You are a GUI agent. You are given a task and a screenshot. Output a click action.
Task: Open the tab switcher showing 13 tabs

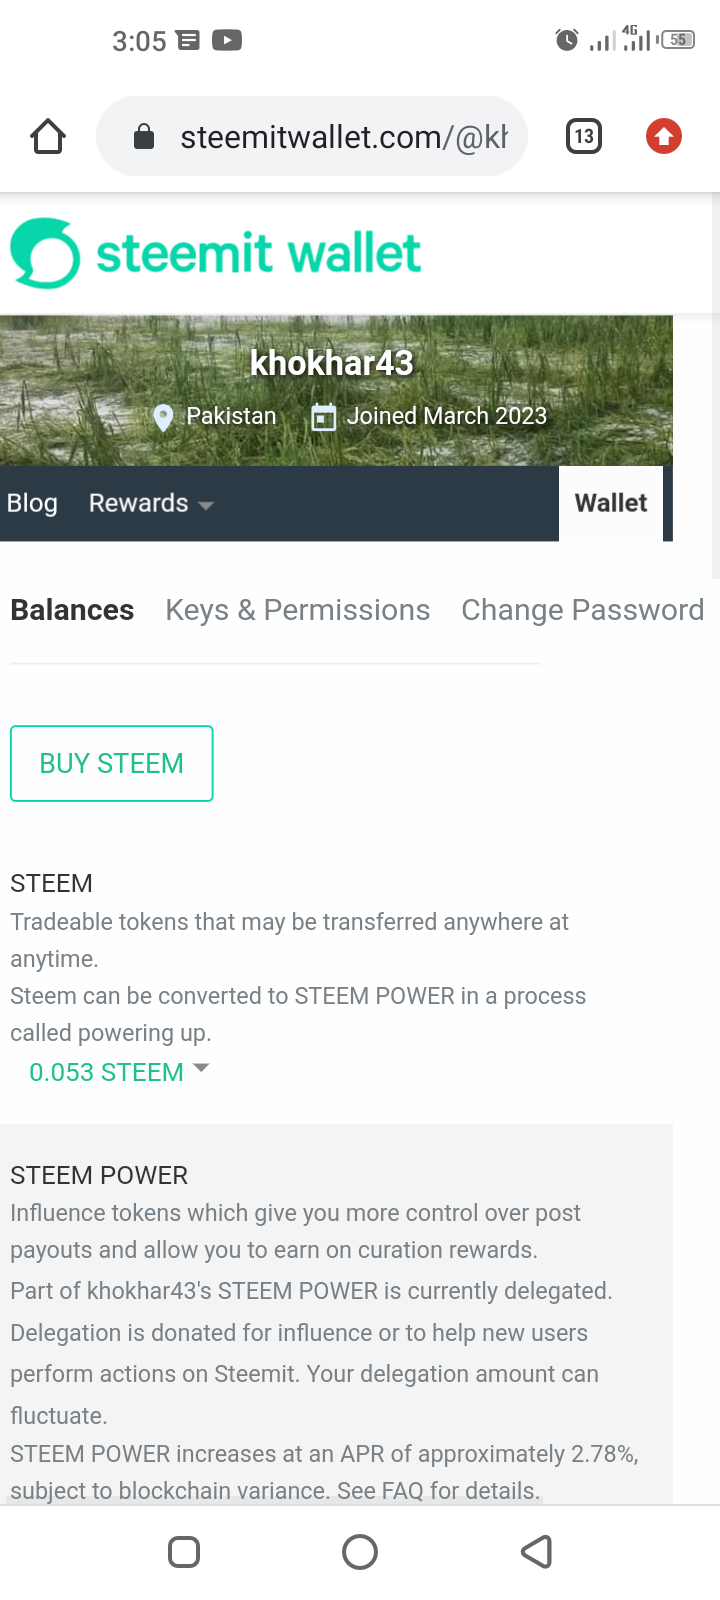[x=584, y=136]
